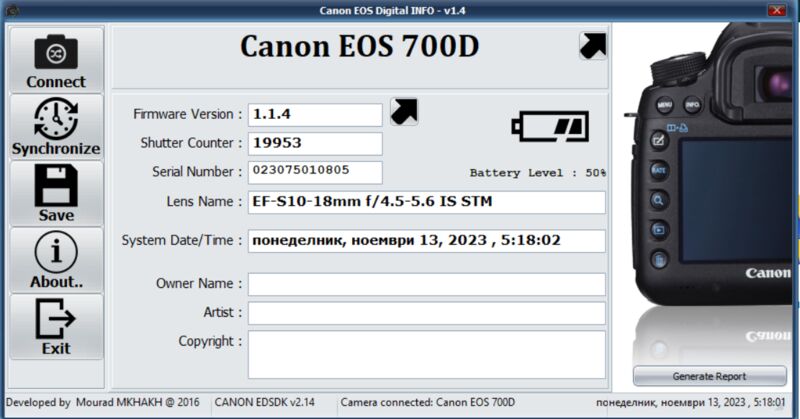Select the Firmware Version value box
Viewport: 800px width, 419px height.
(315, 114)
